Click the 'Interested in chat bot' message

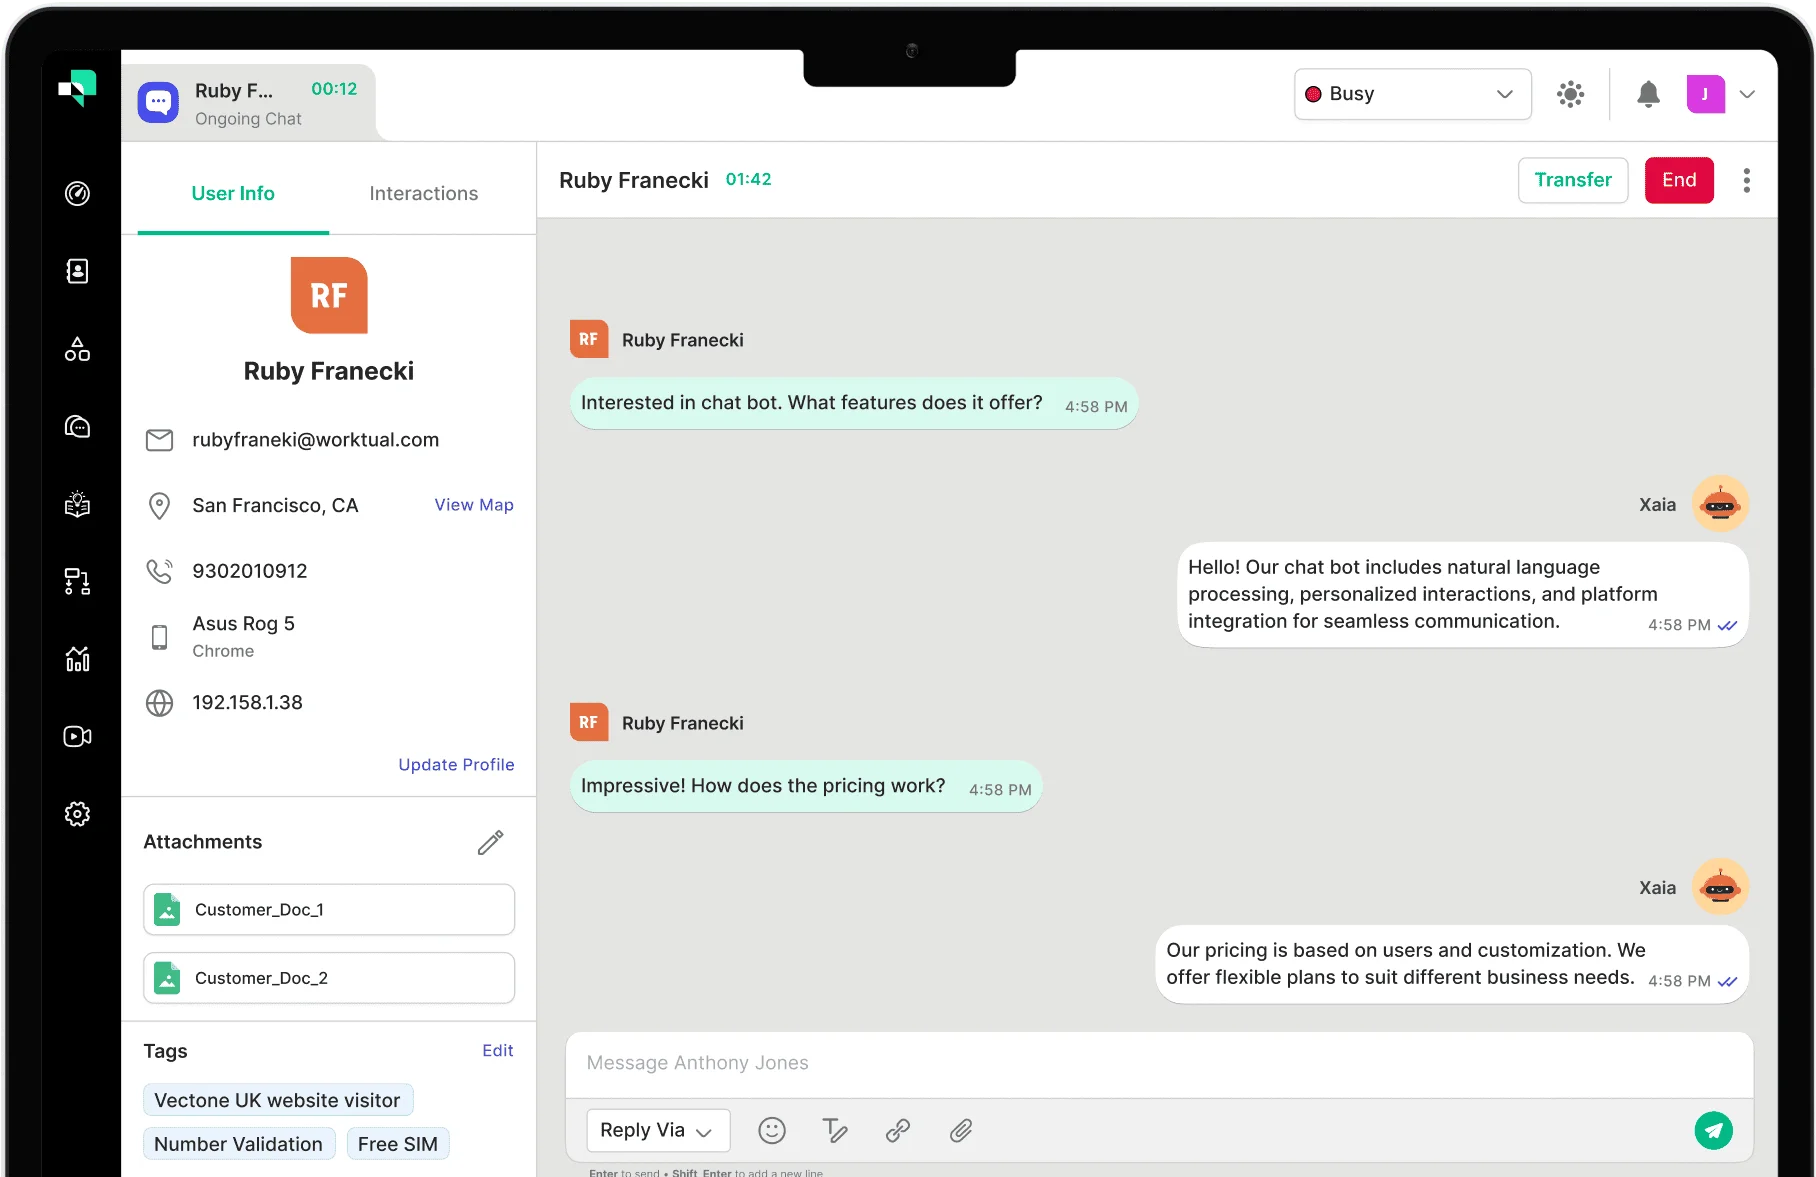coord(854,404)
